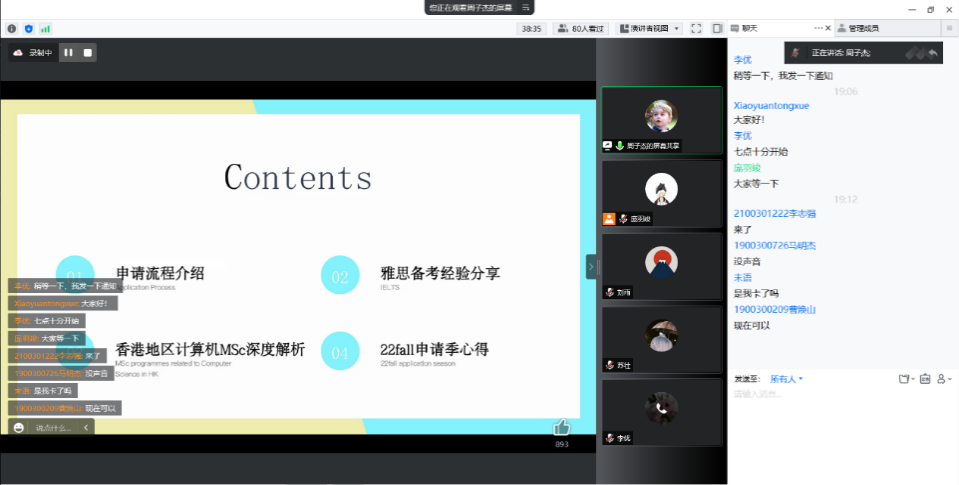Select 周子杰's screen share video thumbnail
Viewport: 959px width, 485px height.
click(x=660, y=119)
